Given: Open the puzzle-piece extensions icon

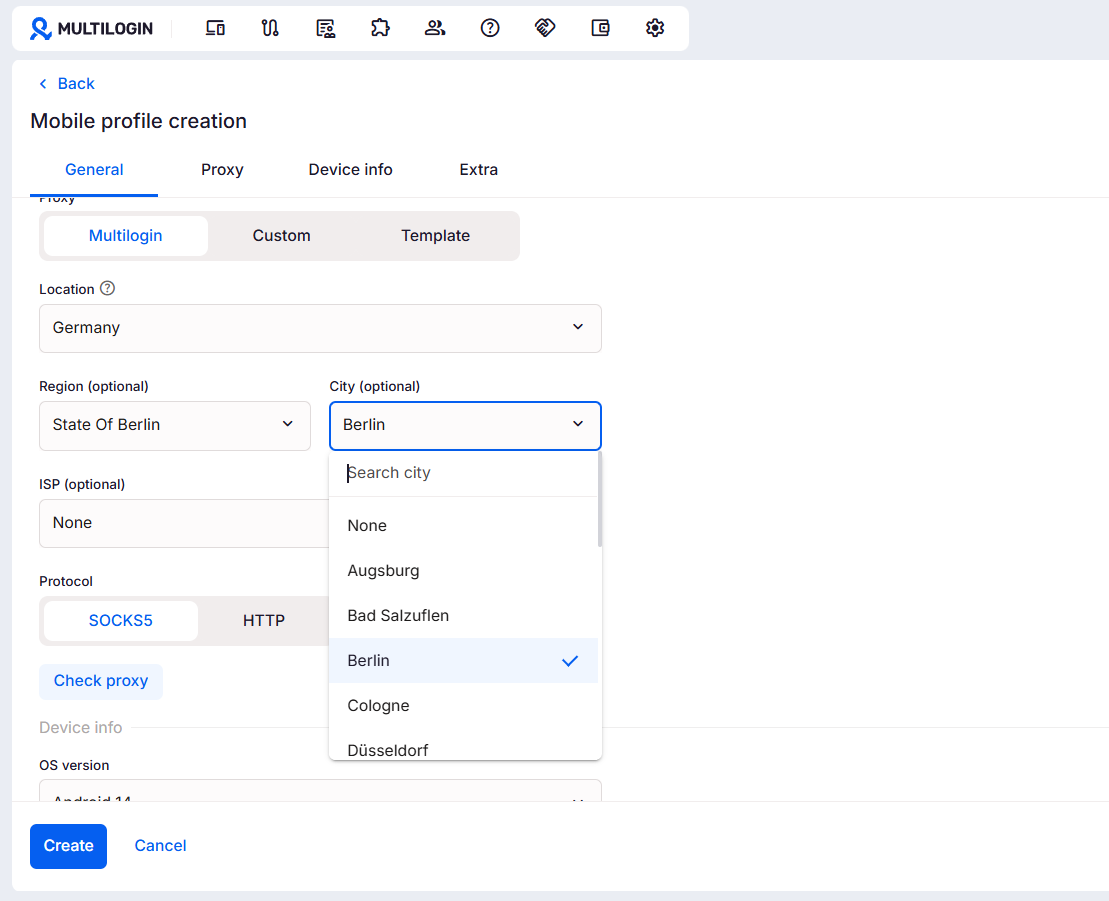Looking at the screenshot, I should tap(380, 28).
